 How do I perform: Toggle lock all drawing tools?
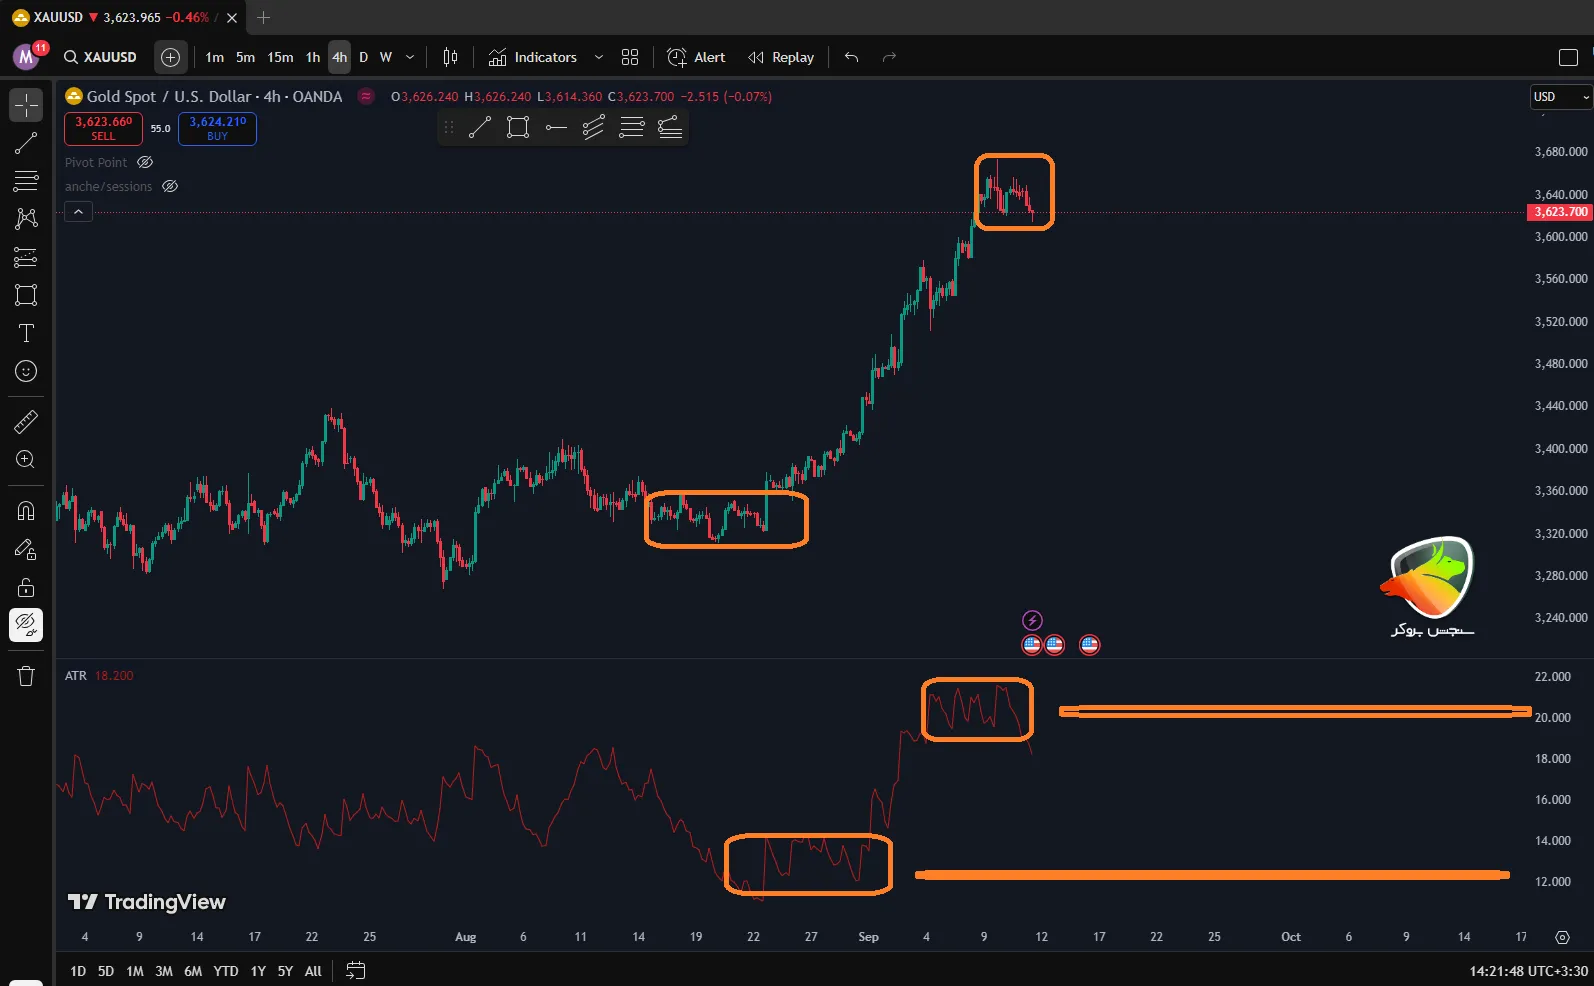(26, 587)
